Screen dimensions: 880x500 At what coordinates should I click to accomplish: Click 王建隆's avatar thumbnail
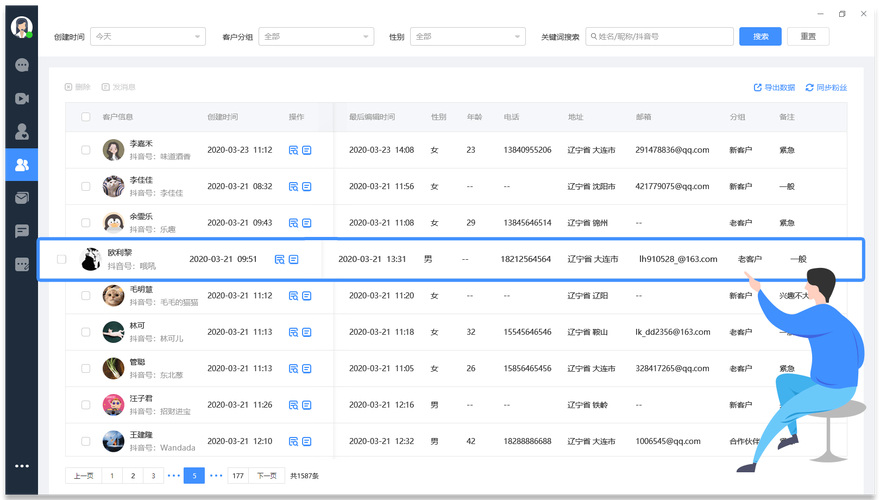point(113,442)
